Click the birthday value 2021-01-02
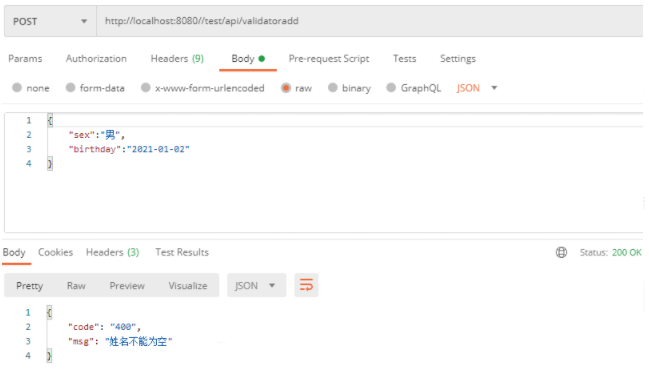The height and width of the screenshot is (380, 649). [x=158, y=149]
